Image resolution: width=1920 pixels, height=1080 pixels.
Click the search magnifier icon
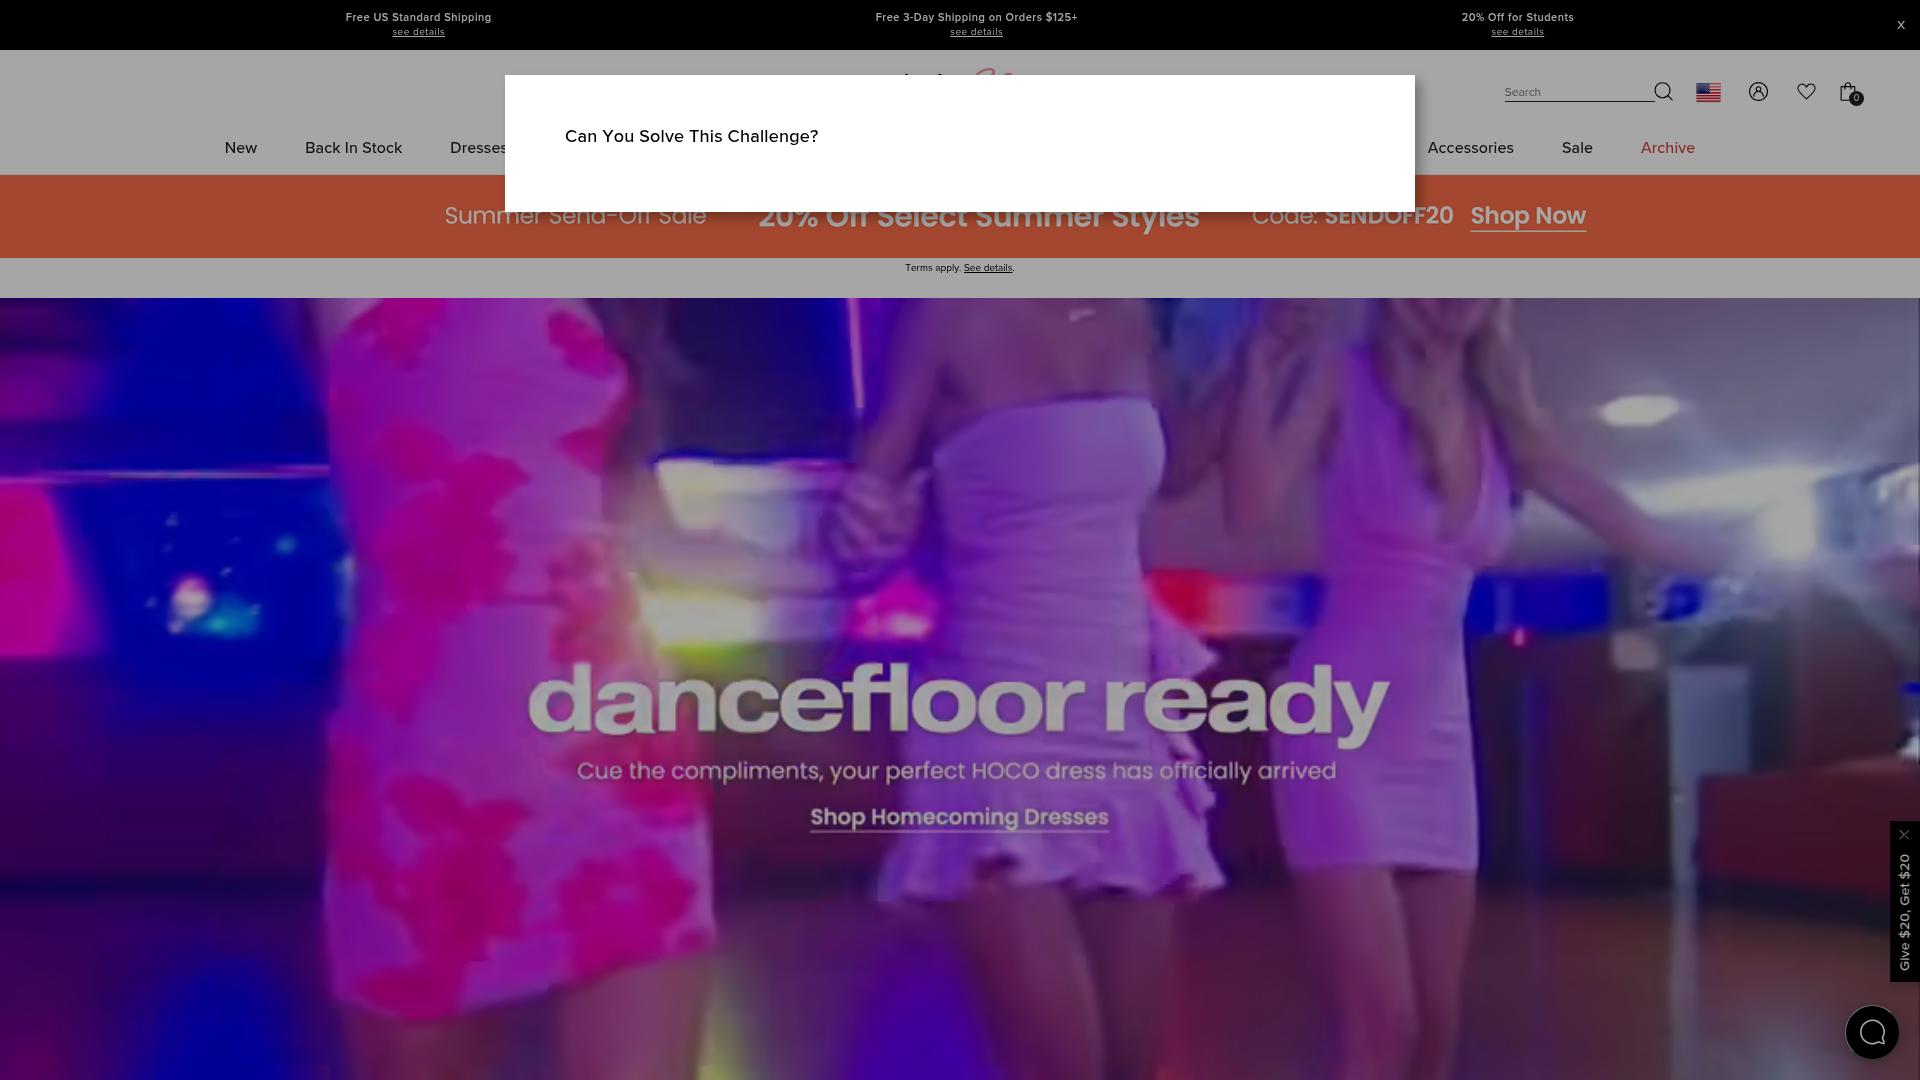click(x=1663, y=92)
